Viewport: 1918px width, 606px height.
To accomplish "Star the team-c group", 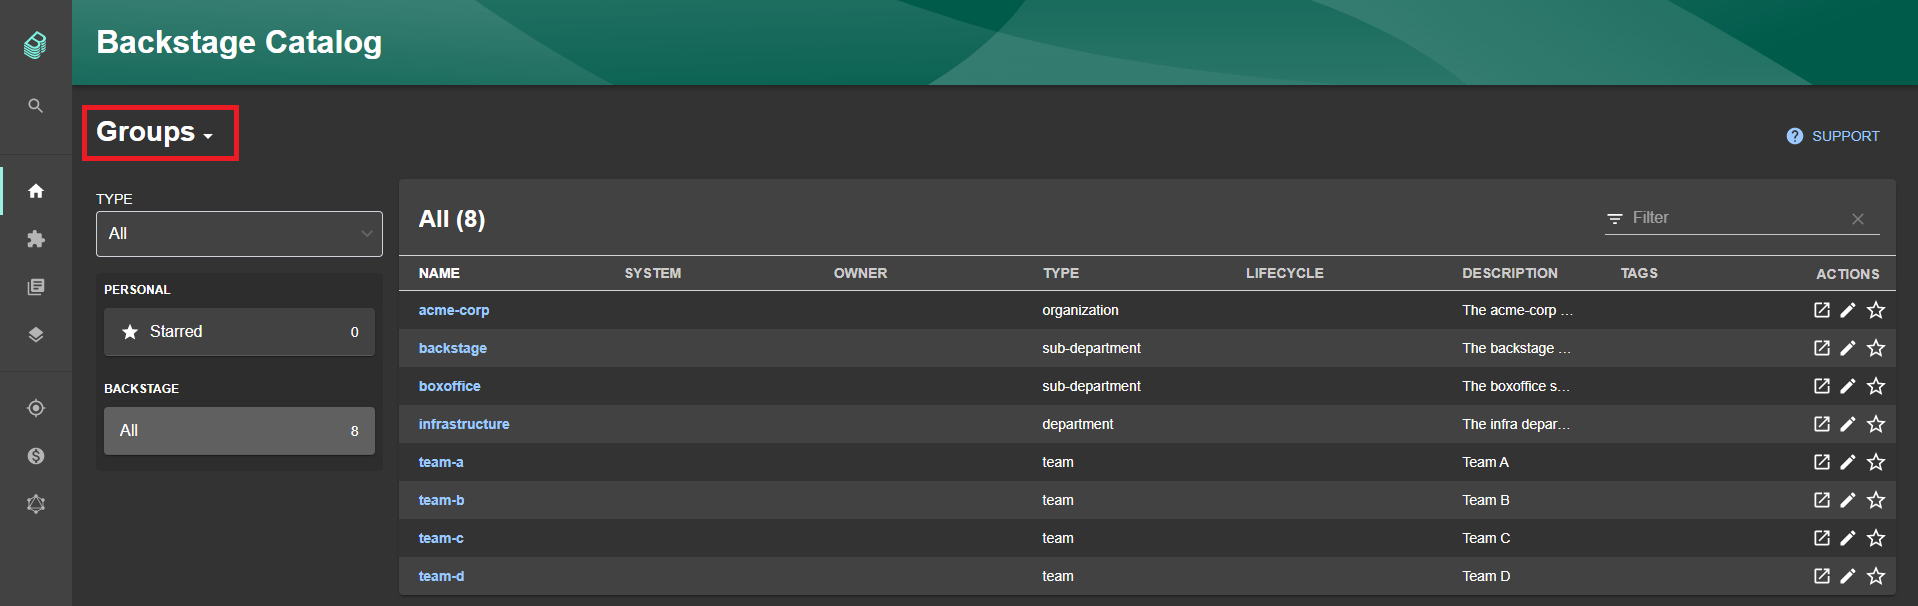I will click(1876, 538).
